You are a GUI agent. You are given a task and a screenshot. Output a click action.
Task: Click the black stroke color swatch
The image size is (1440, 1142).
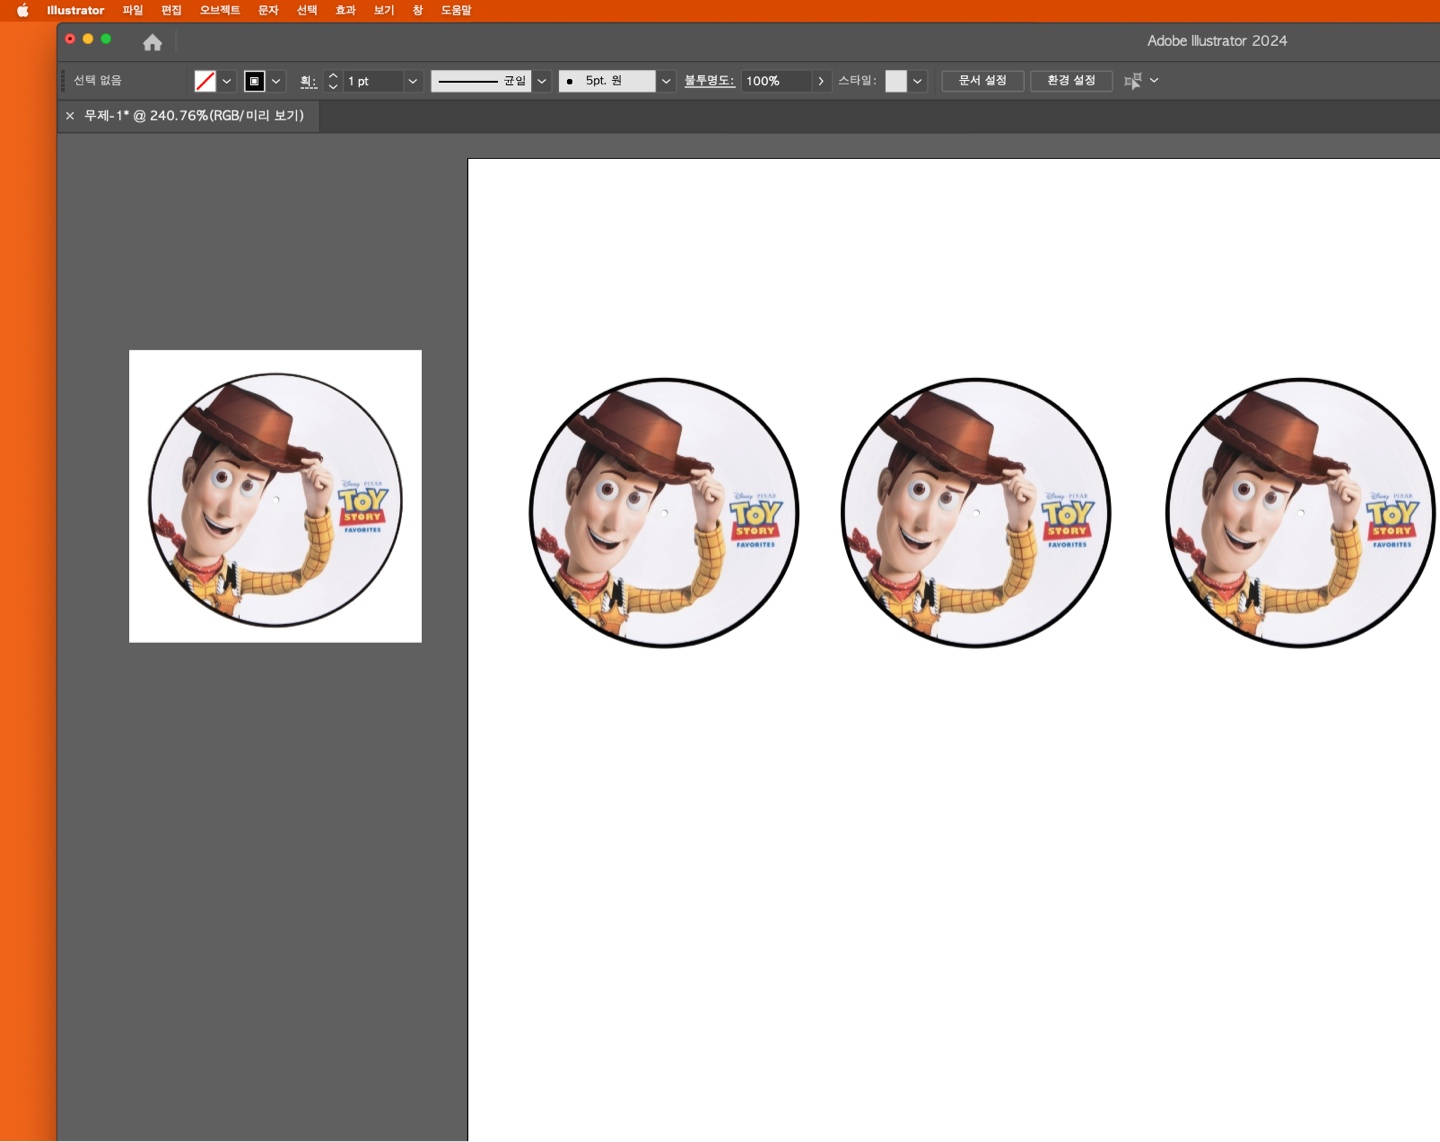click(255, 81)
